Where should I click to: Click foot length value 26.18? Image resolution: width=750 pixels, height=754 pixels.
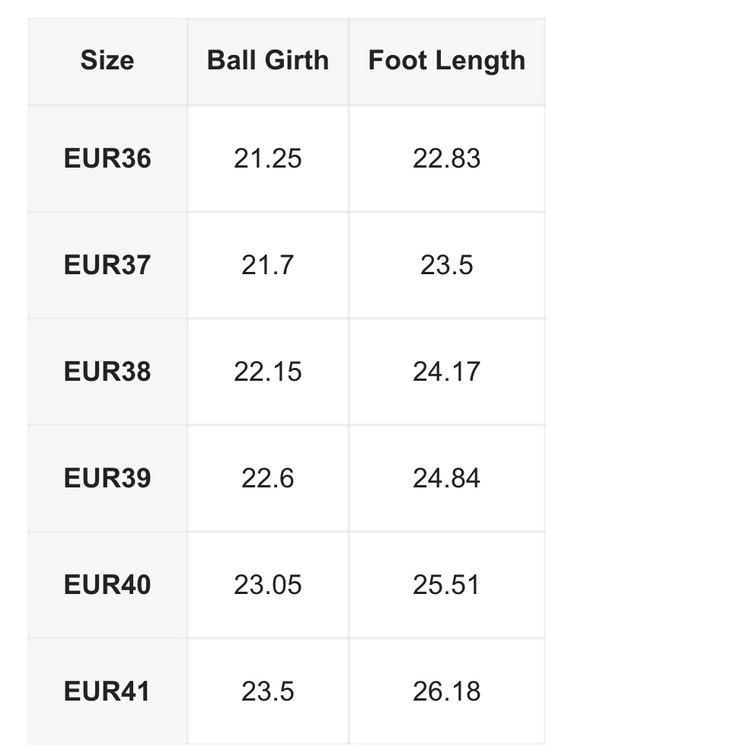(x=446, y=692)
